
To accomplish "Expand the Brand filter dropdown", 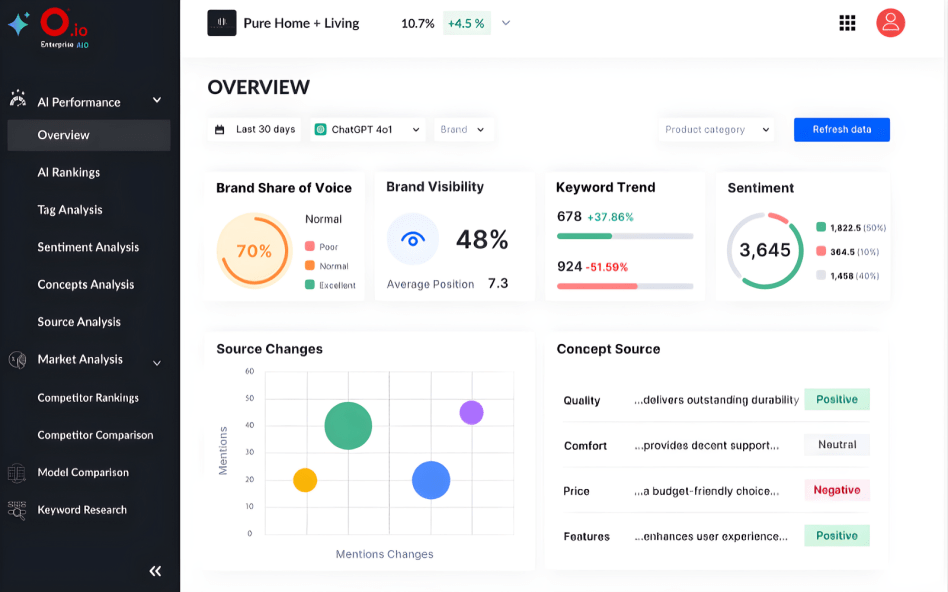I will coord(463,130).
